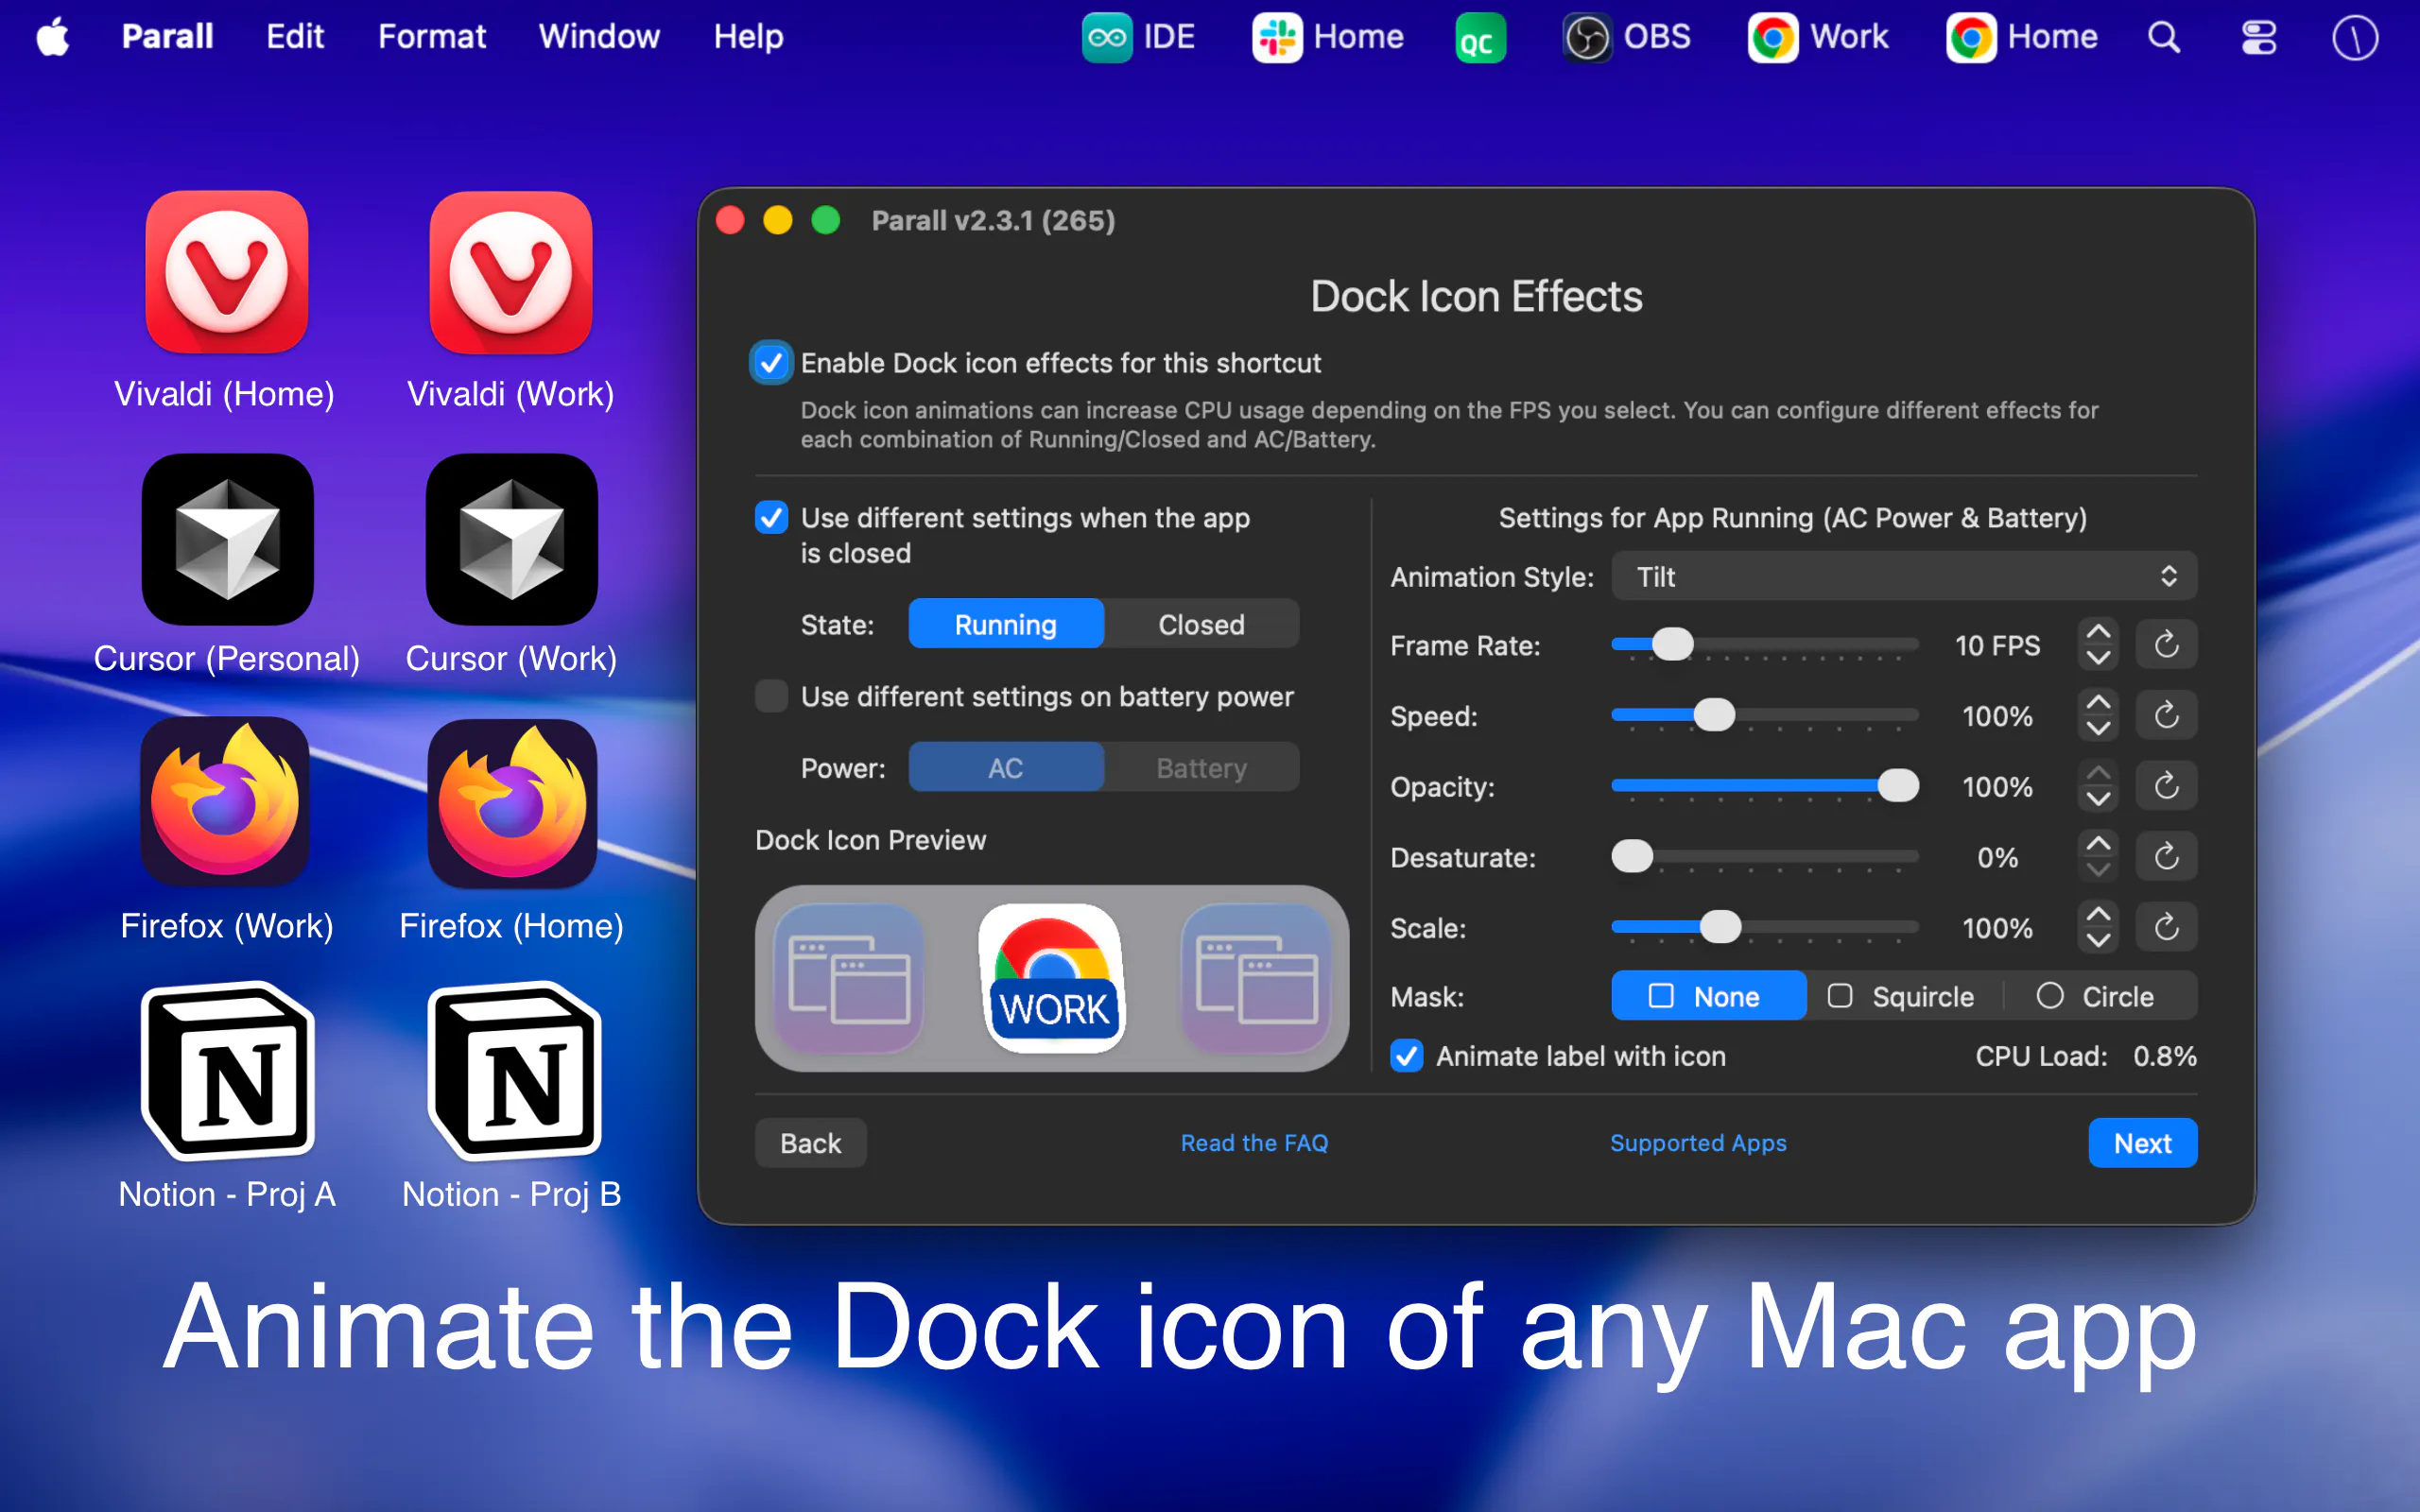Open the Edit menu

point(295,37)
